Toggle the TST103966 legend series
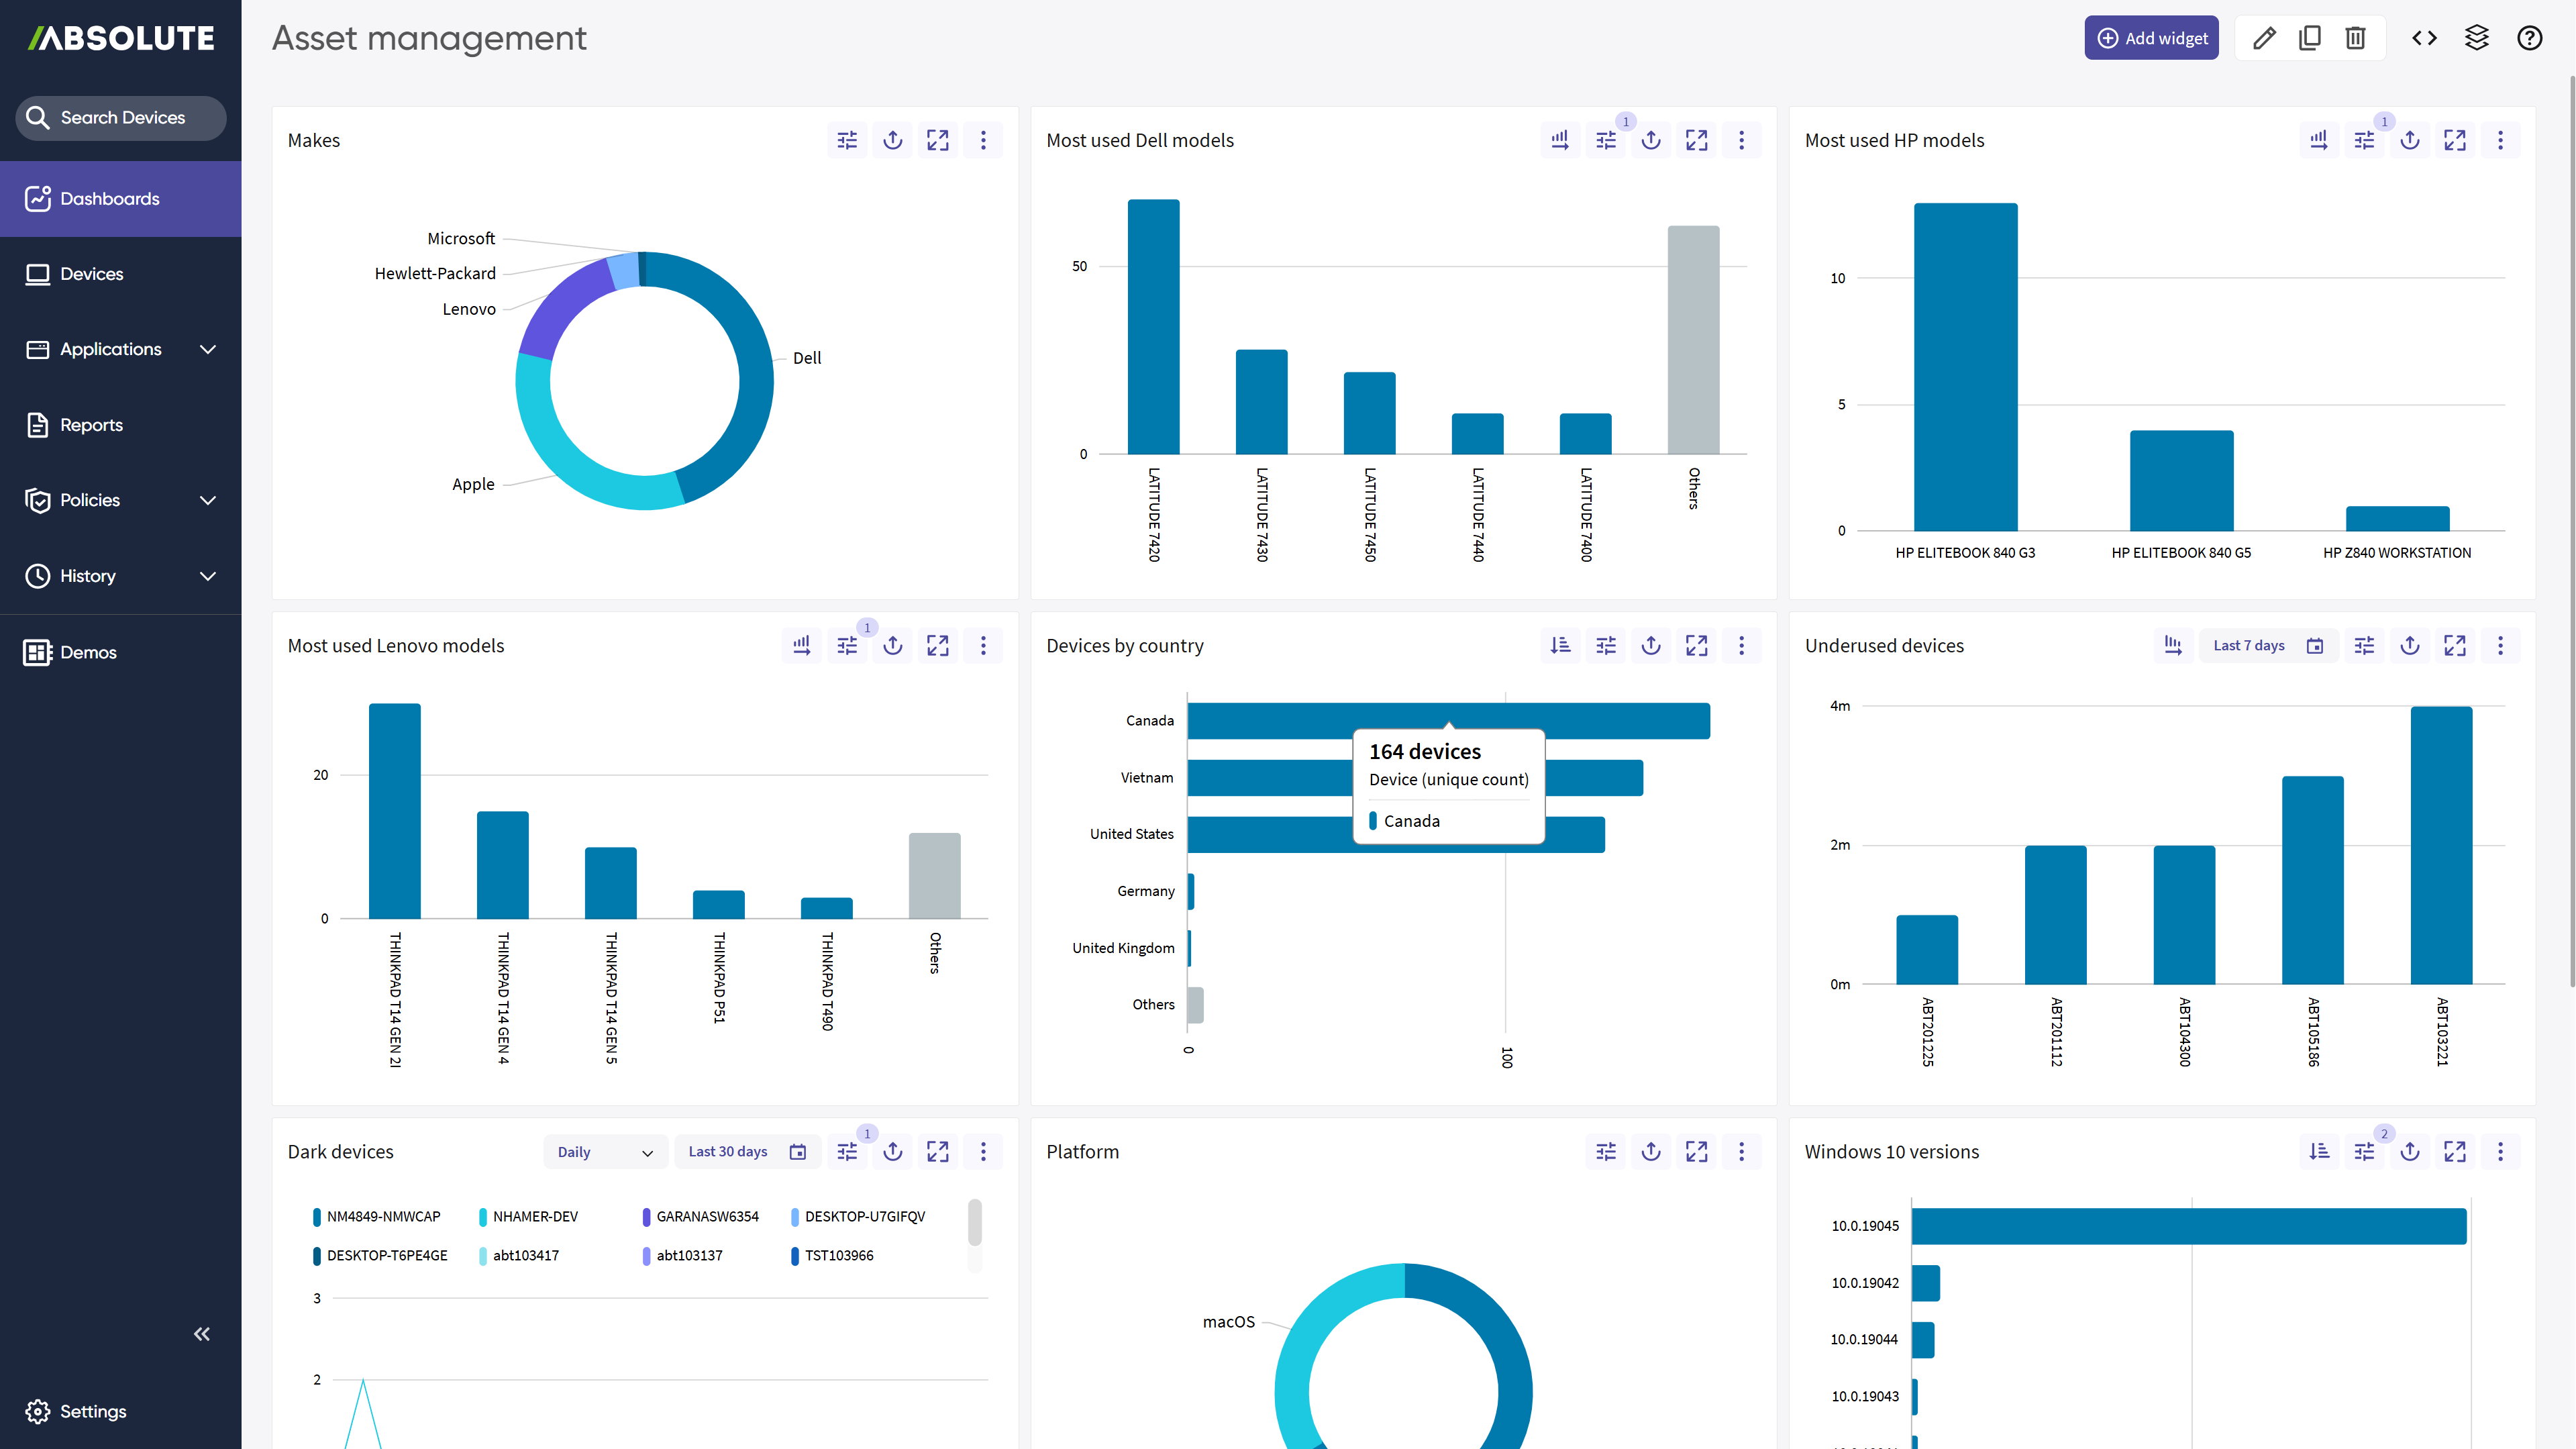The width and height of the screenshot is (2576, 1449). point(832,1256)
